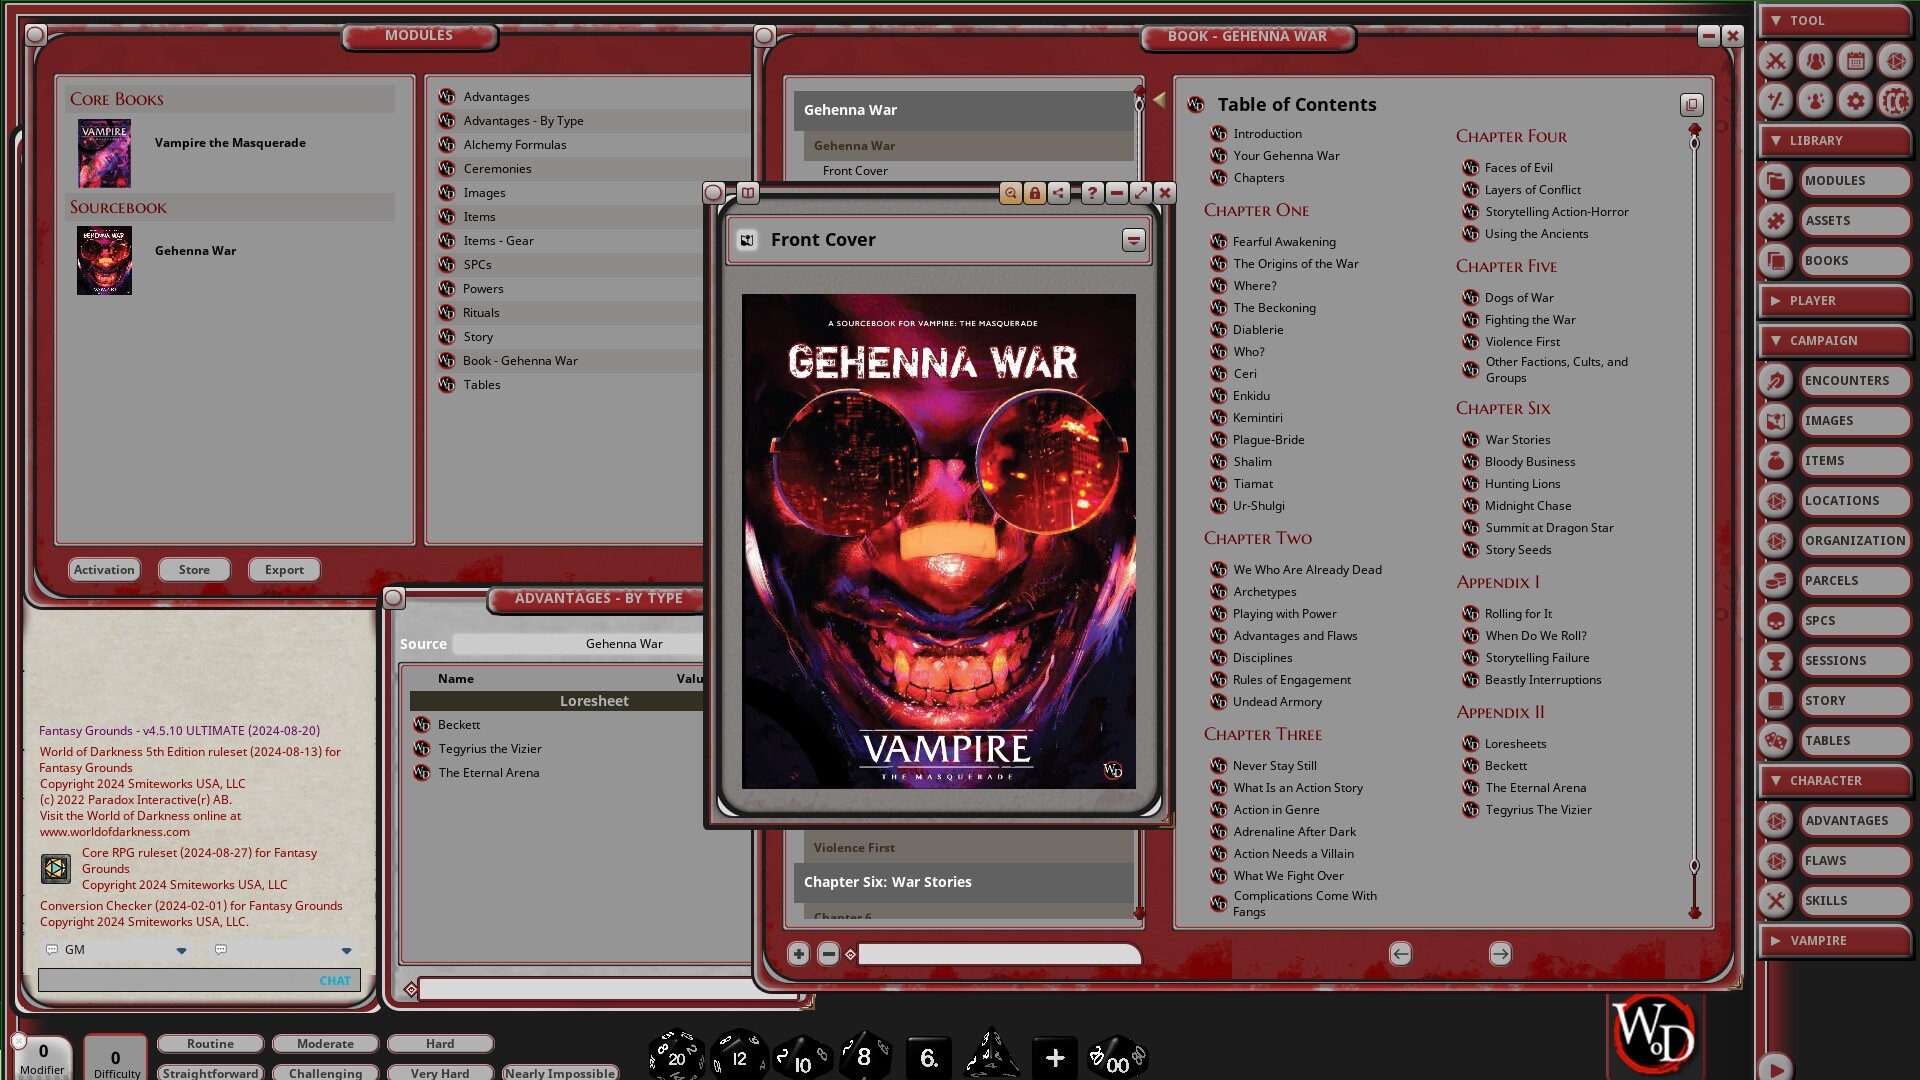Open the Effects tool icon
Viewport: 1920px width, 1080px height.
click(1816, 101)
